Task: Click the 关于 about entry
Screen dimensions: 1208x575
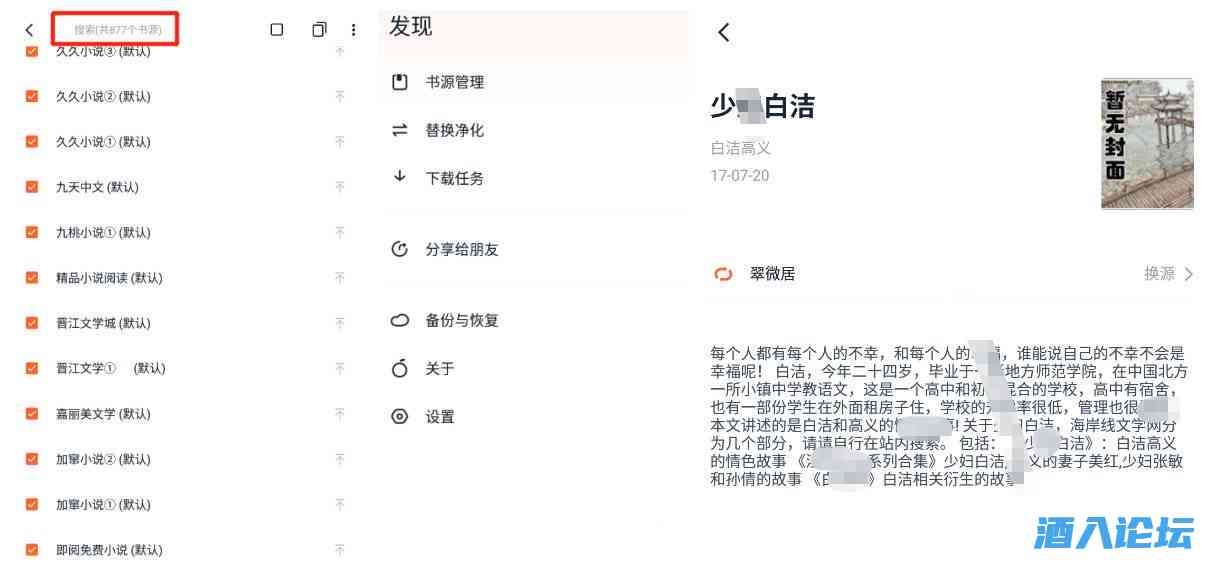Action: point(439,369)
